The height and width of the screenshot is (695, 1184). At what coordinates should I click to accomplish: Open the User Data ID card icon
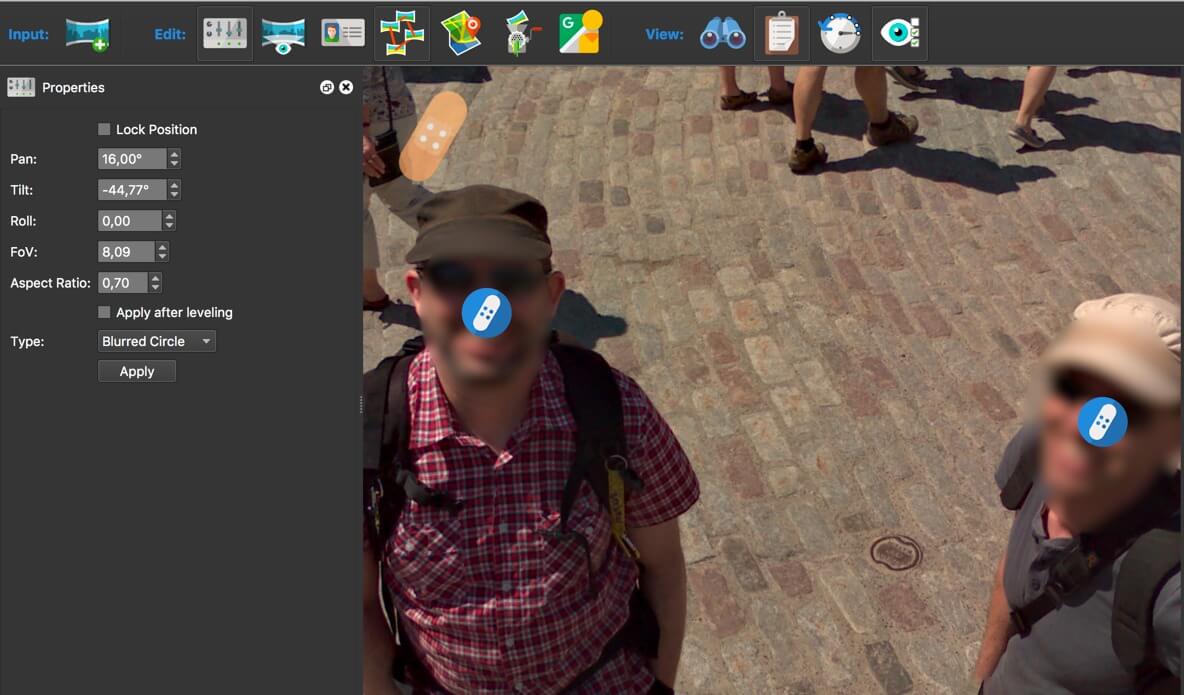pyautogui.click(x=343, y=33)
